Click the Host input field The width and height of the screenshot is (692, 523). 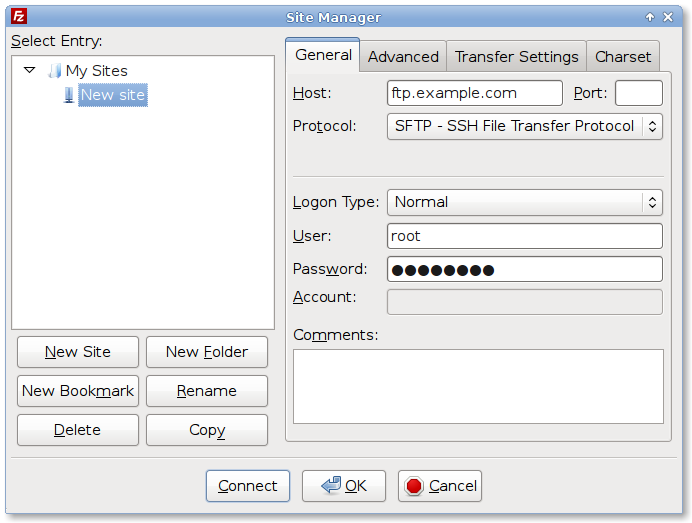[474, 93]
